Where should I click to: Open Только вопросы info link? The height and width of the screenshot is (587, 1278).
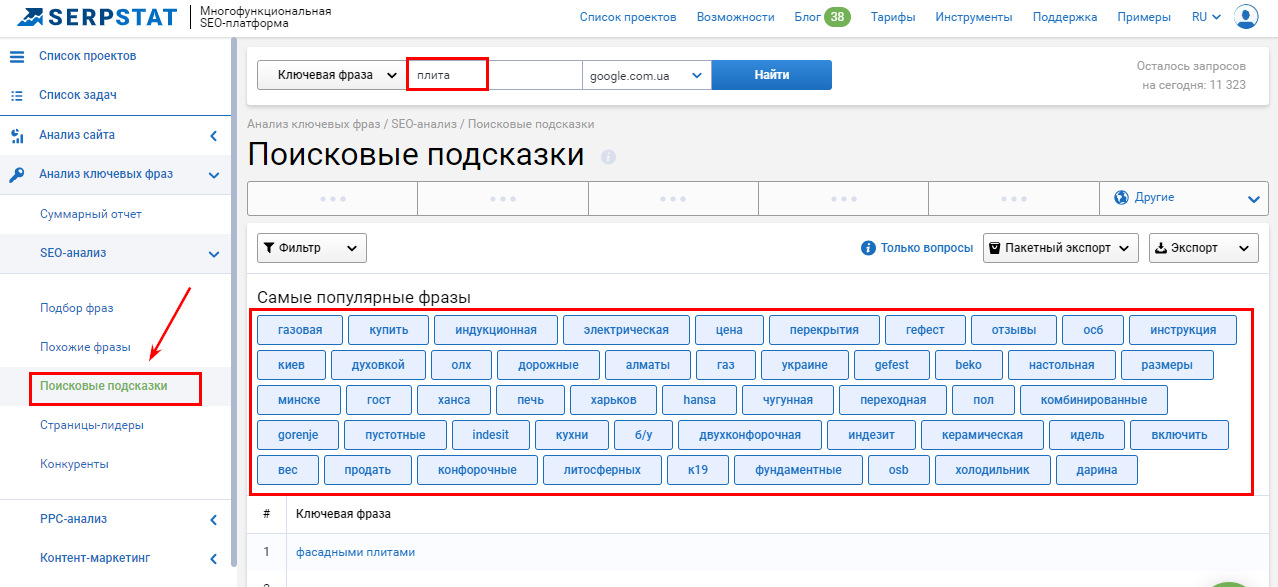917,248
